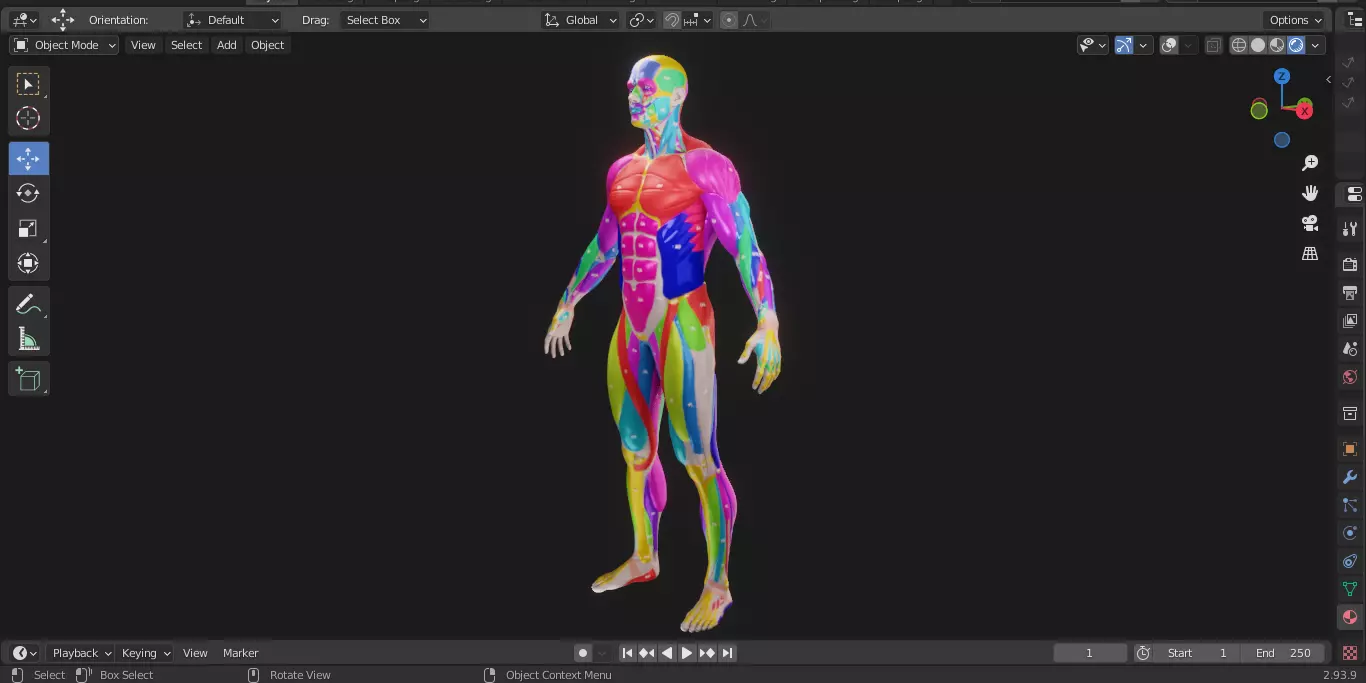This screenshot has height=683, width=1366.
Task: Click the pan view hand icon
Action: [1310, 193]
